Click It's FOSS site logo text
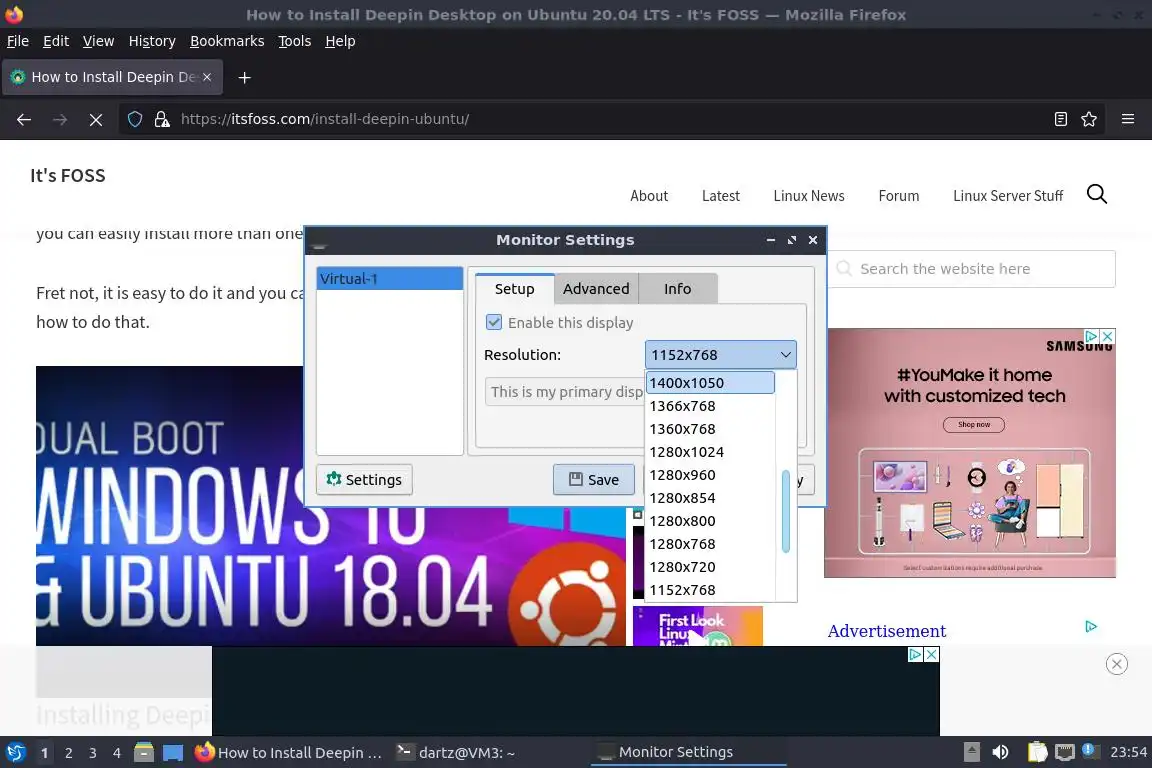The image size is (1152, 768). 68,176
